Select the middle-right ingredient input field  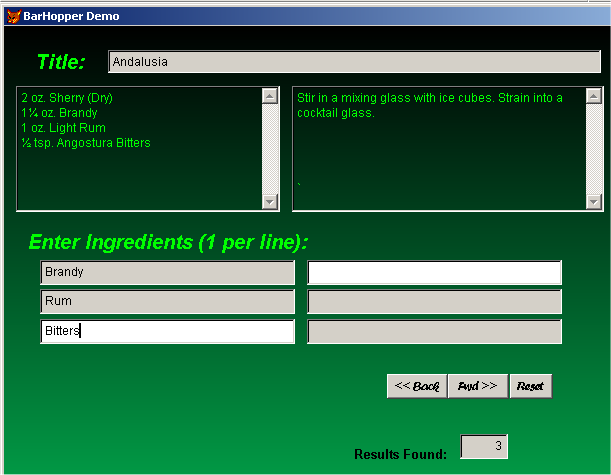(x=434, y=301)
